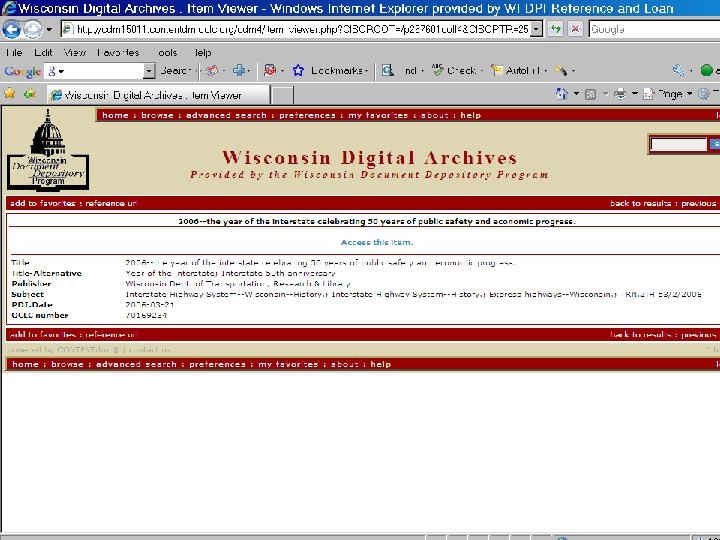Open the recent pages dropdown beside Forward
720x540 pixels.
[49, 30]
